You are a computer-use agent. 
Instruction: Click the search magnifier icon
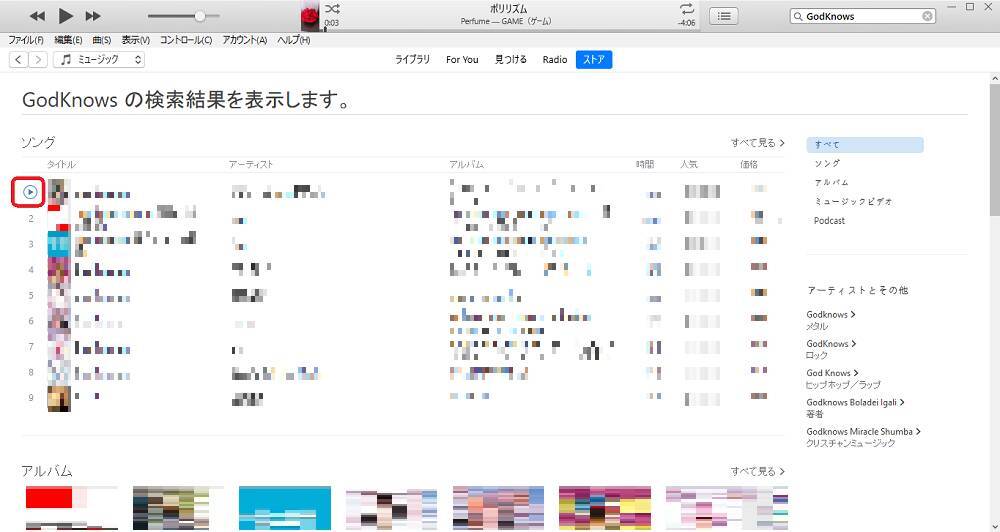(797, 17)
